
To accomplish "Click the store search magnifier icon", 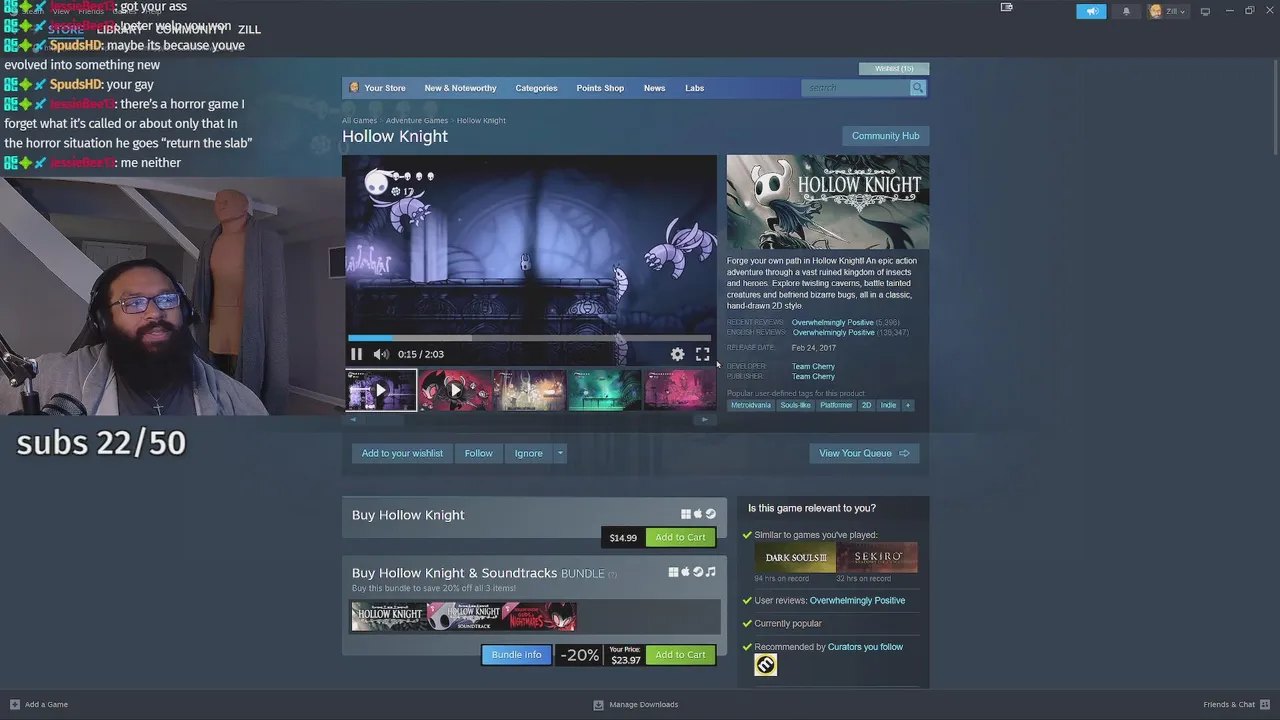I will tap(917, 88).
